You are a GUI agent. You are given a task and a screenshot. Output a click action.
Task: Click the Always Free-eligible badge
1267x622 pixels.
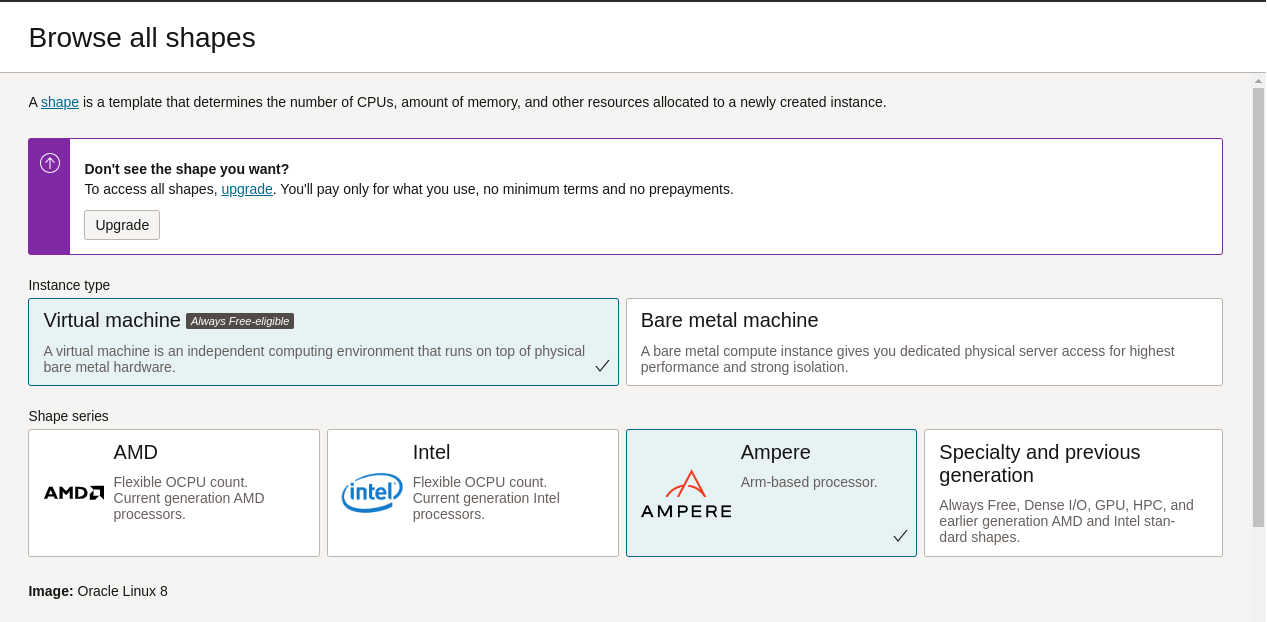click(x=239, y=321)
